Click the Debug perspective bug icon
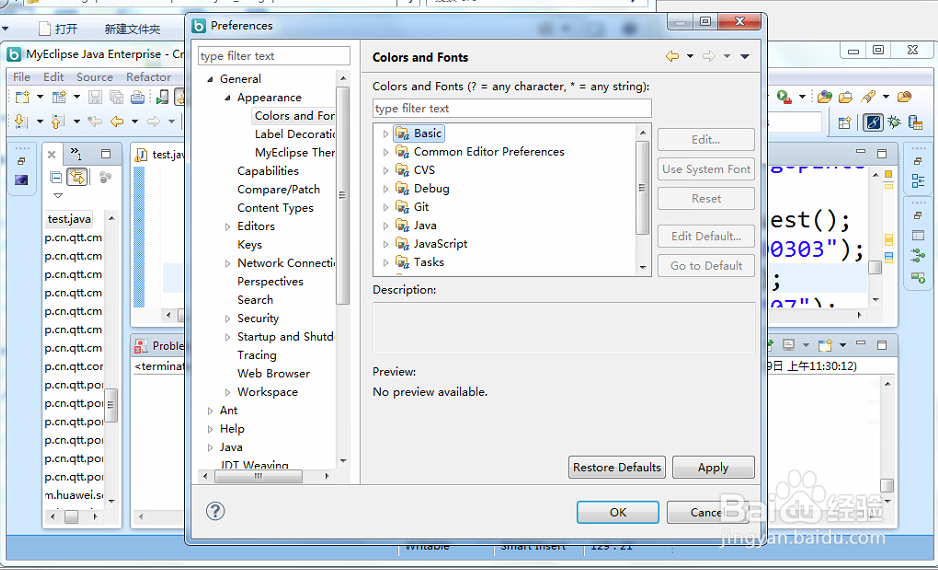Screen dimensions: 938x570 tap(894, 122)
